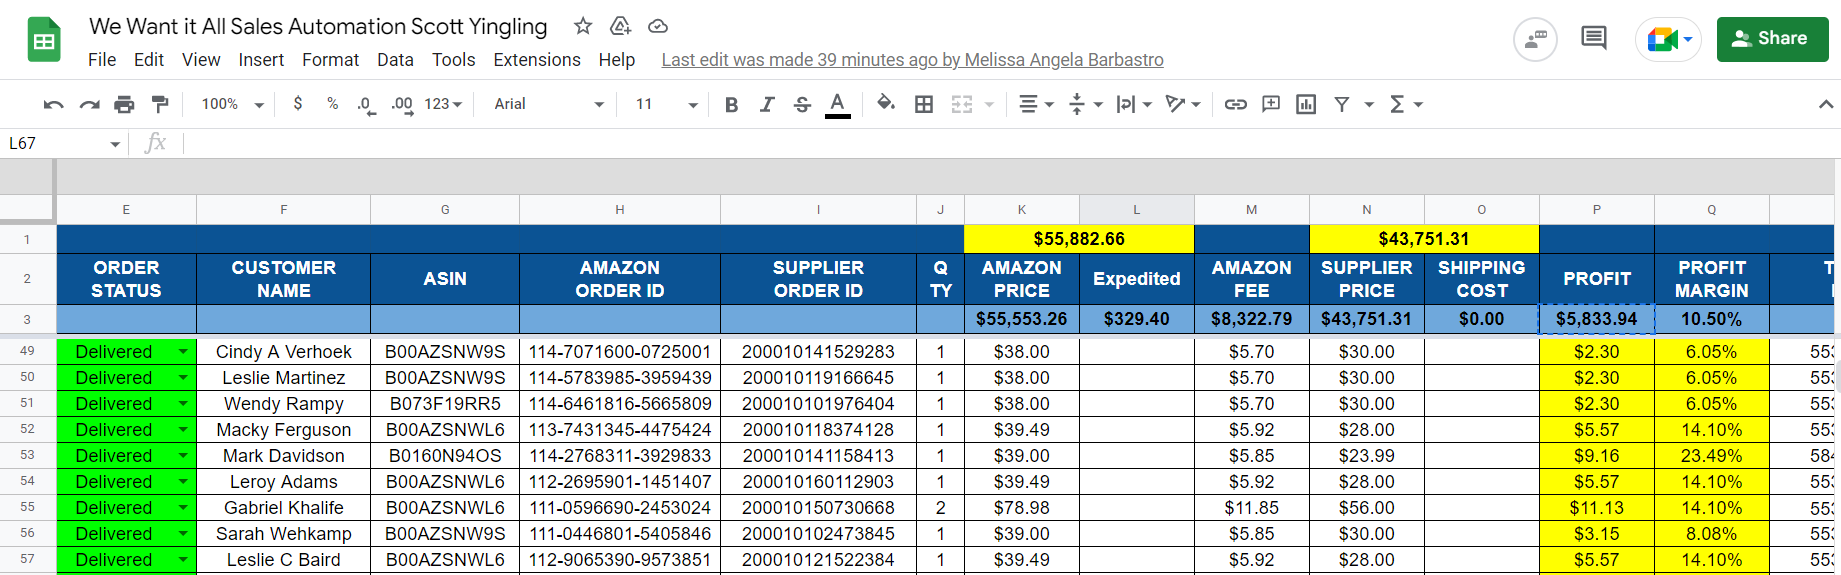
Task: Format as currency with dollar icon
Action: [x=298, y=104]
